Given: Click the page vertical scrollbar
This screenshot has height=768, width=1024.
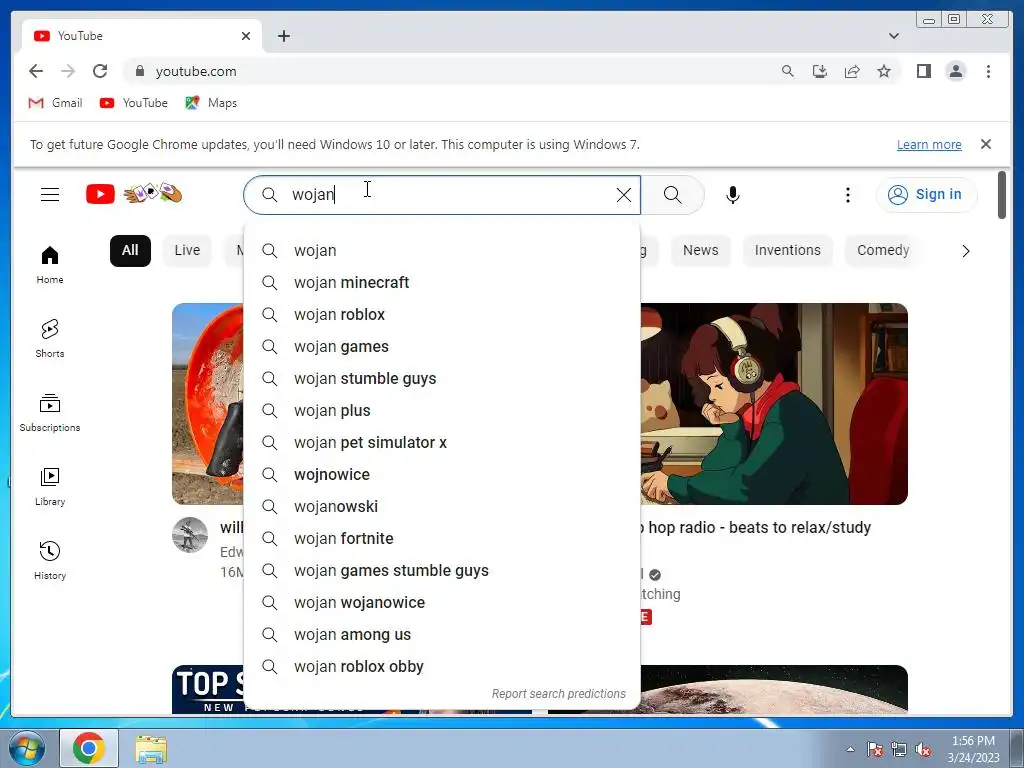Looking at the screenshot, I should pyautogui.click(x=1002, y=195).
